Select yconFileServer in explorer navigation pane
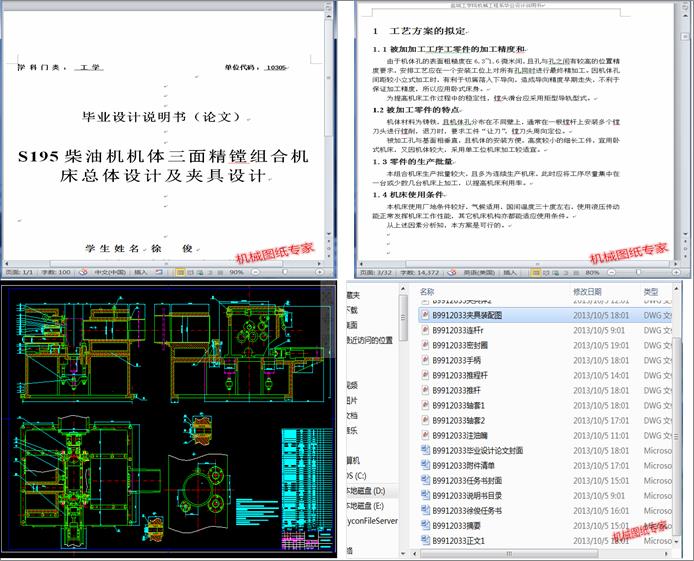Screen dimensions: 694x561 coord(372,521)
